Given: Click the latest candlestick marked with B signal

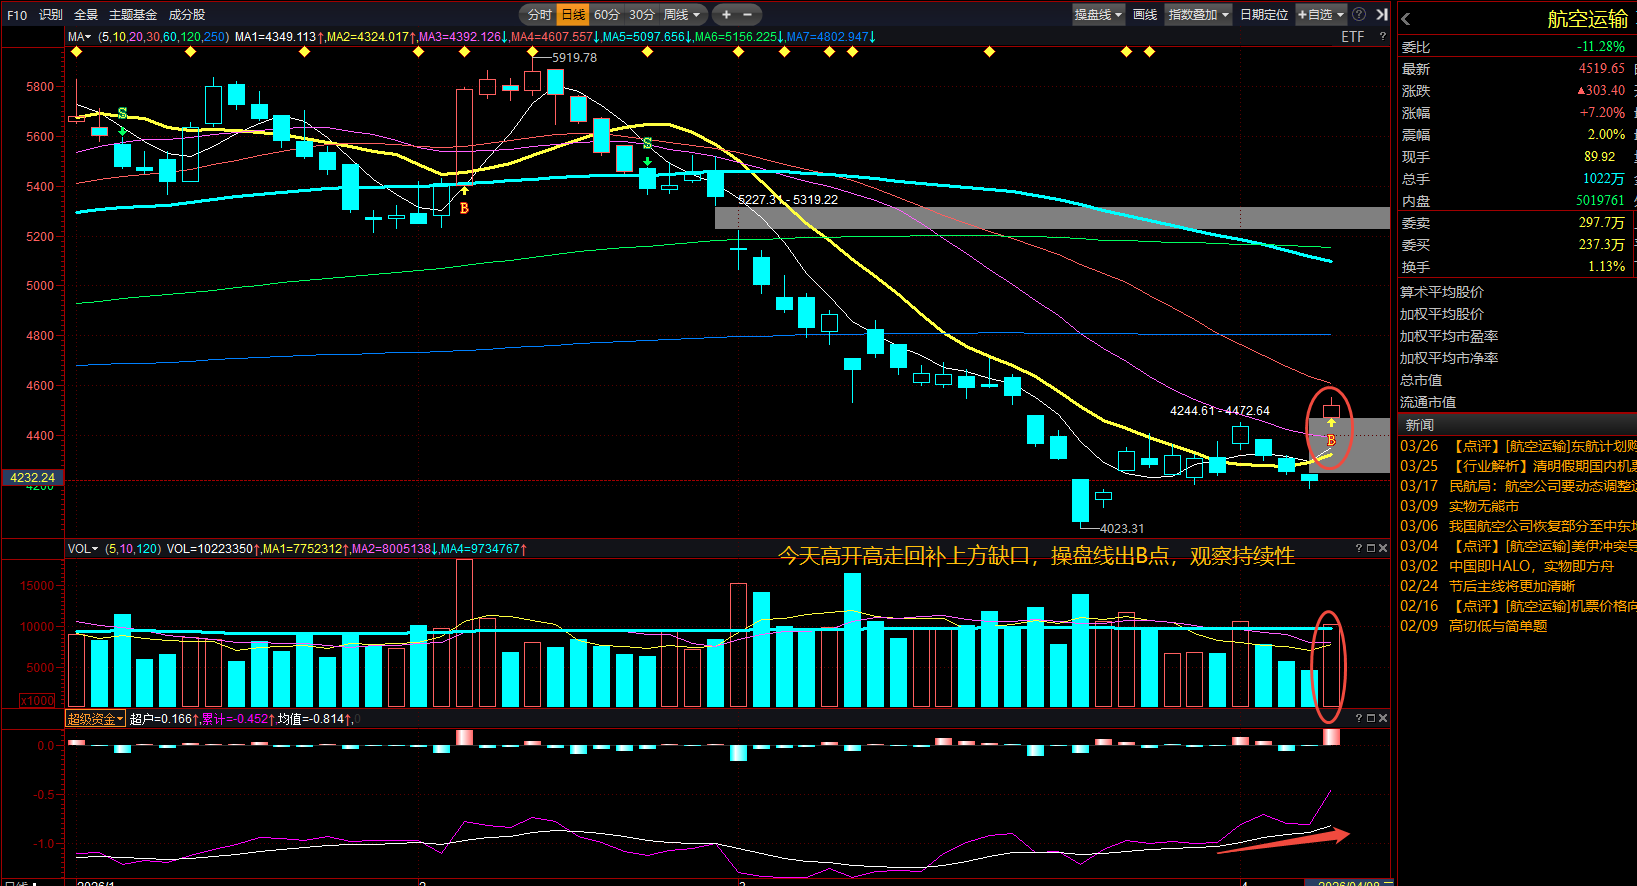Looking at the screenshot, I should click(x=1331, y=411).
